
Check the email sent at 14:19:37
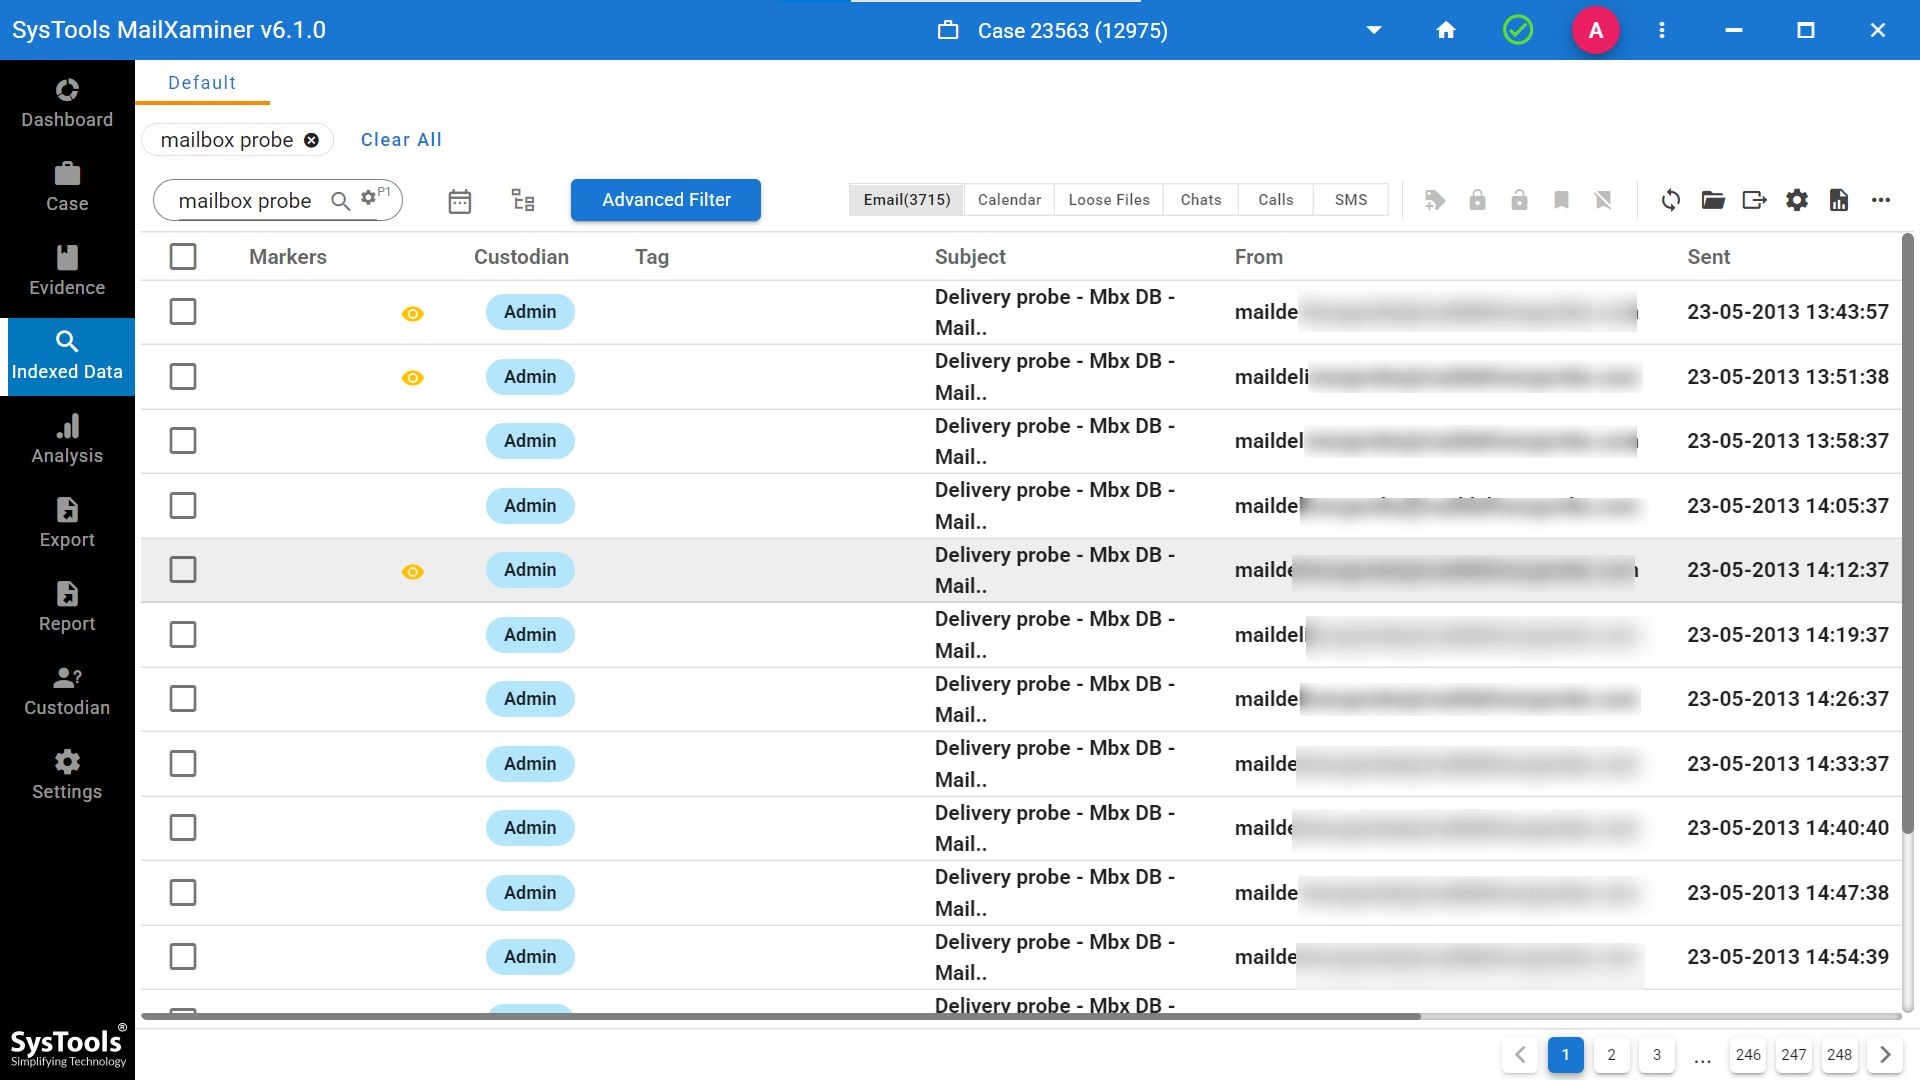coord(183,635)
